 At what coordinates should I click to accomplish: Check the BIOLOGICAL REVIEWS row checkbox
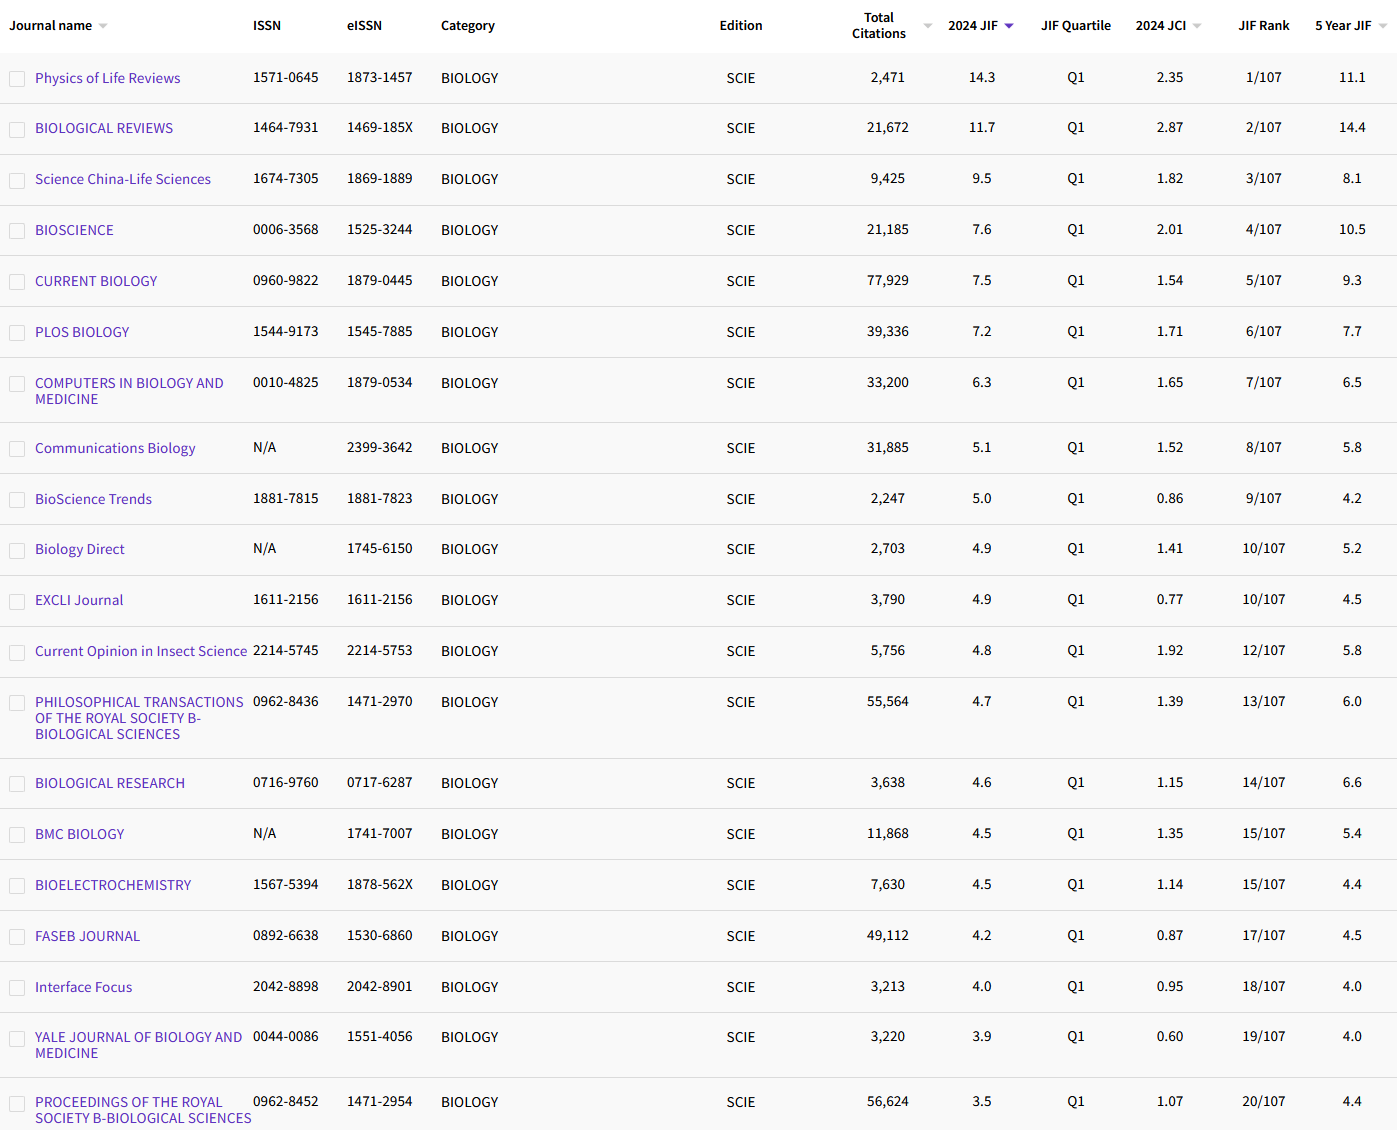17,130
